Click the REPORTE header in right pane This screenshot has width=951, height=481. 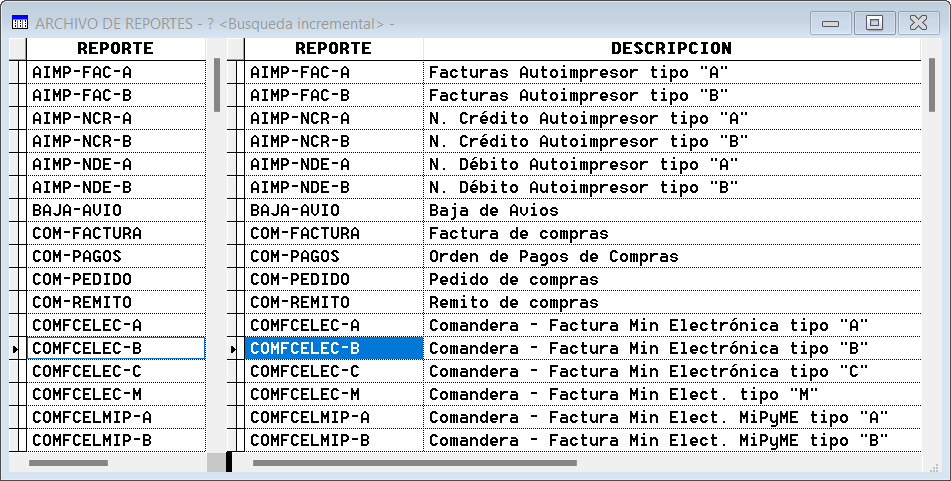click(333, 49)
